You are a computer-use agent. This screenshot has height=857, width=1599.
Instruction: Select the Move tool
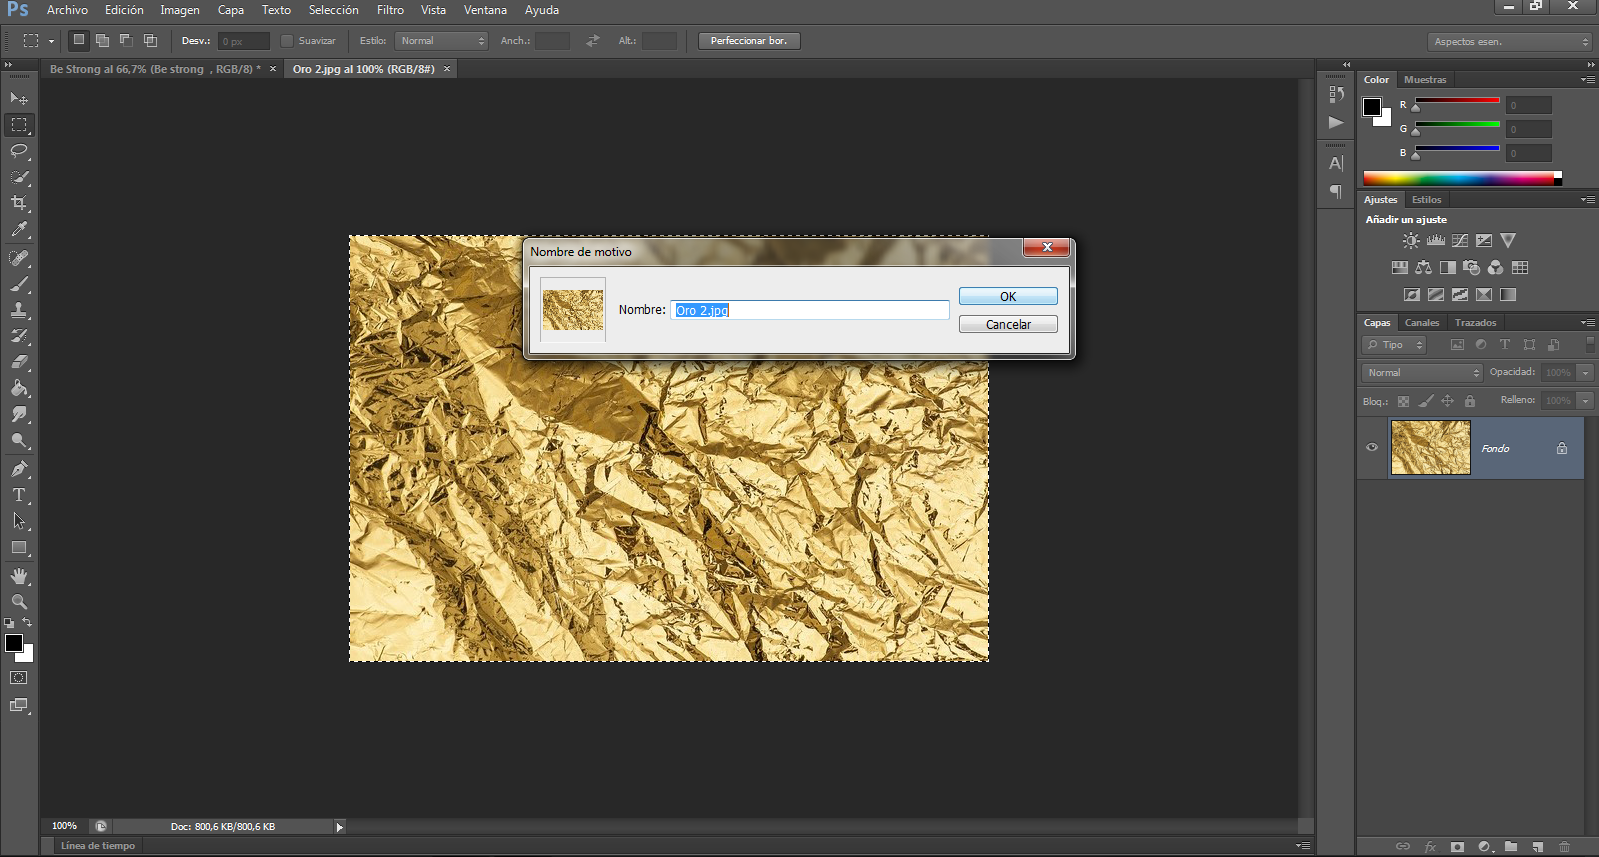click(x=19, y=98)
